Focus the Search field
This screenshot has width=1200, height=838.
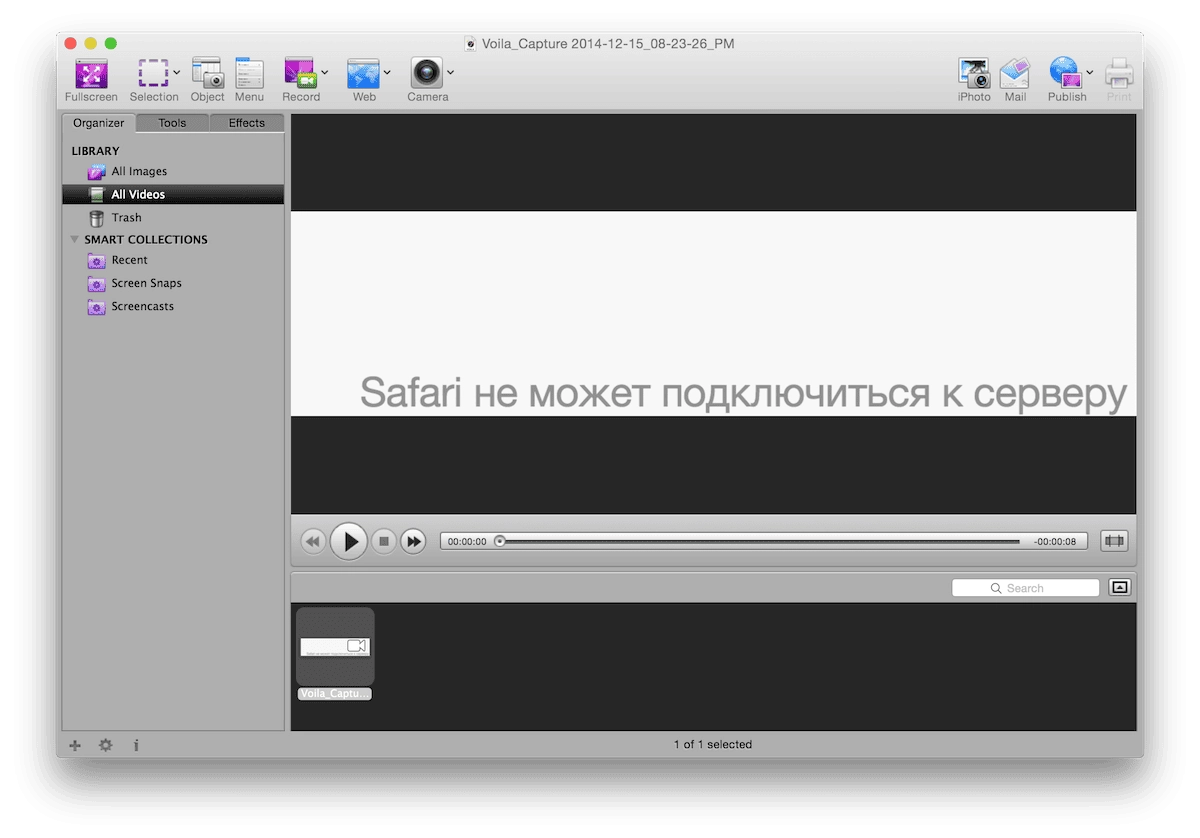[x=1025, y=588]
